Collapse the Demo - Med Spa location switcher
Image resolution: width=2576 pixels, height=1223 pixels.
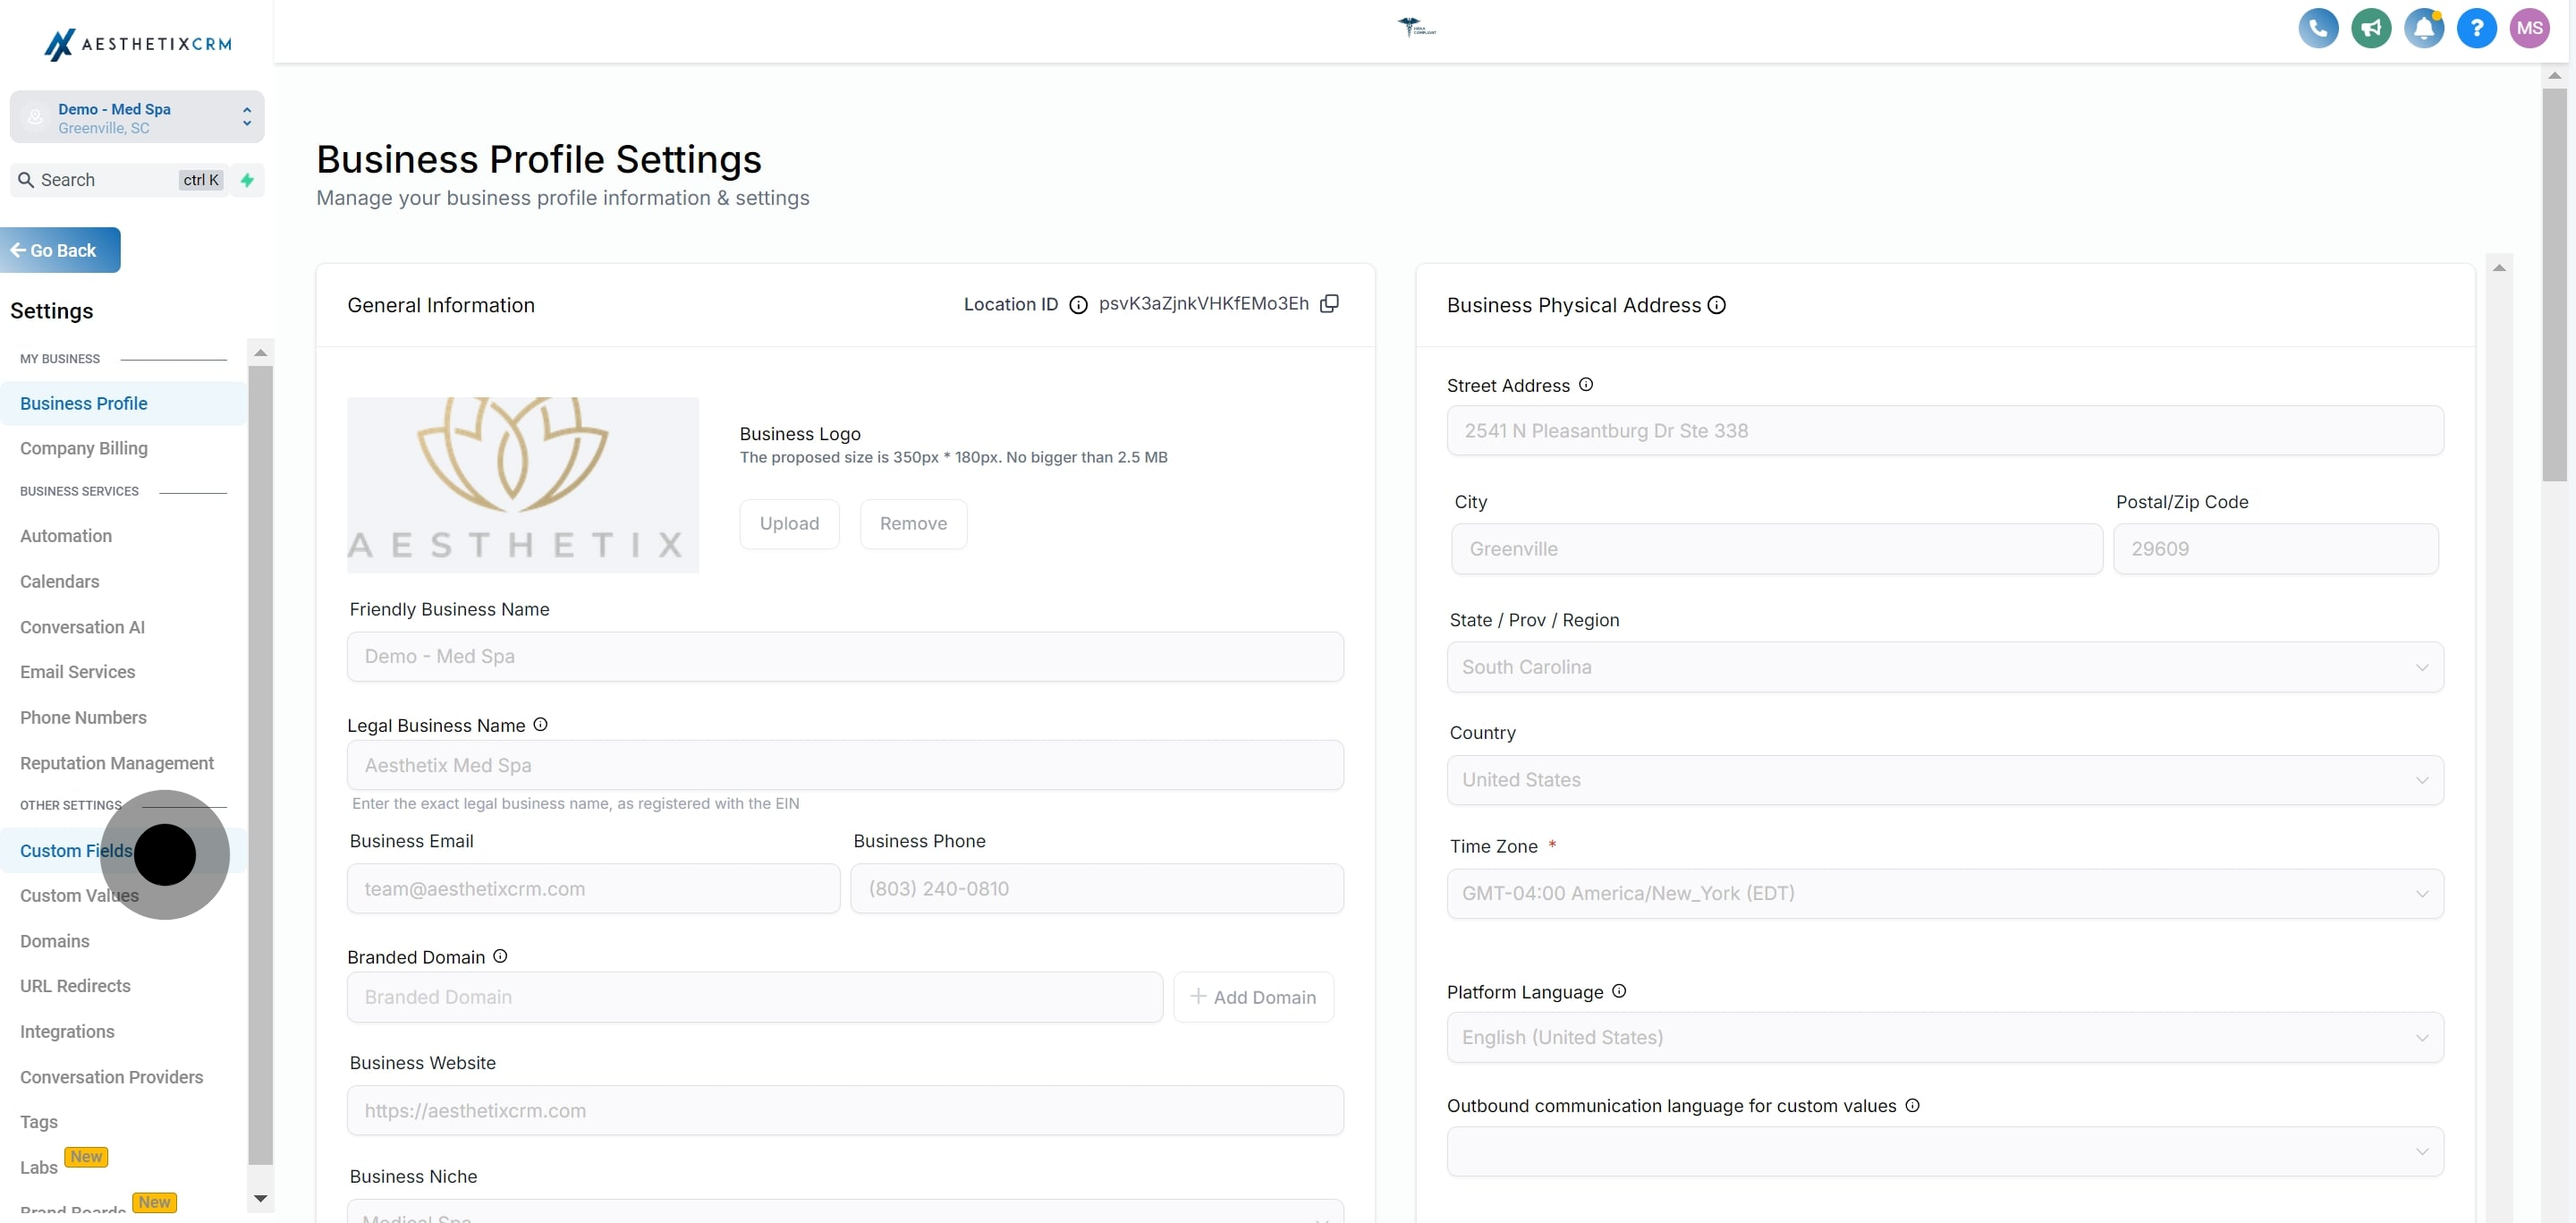pos(246,109)
